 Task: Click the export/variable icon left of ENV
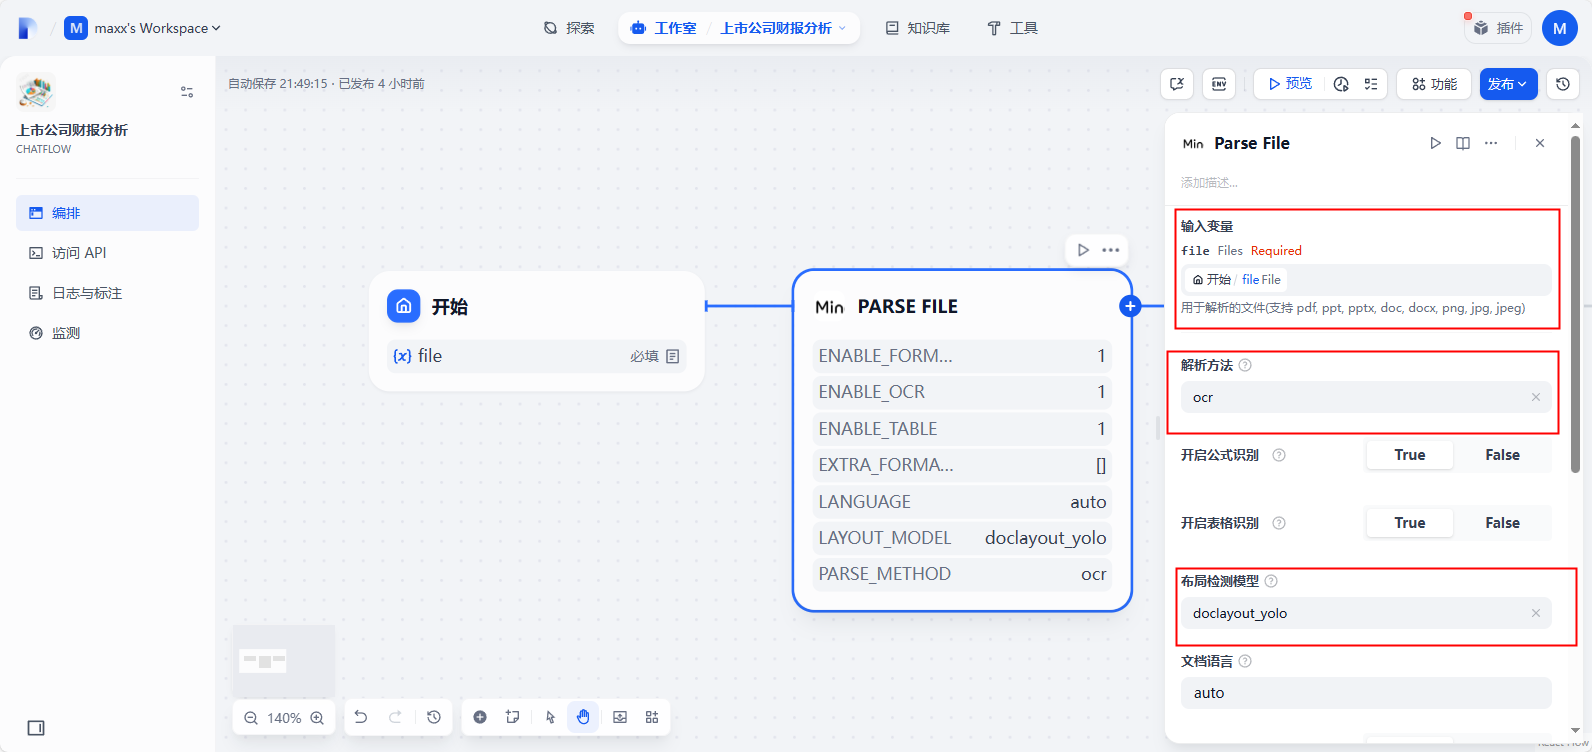click(1177, 84)
